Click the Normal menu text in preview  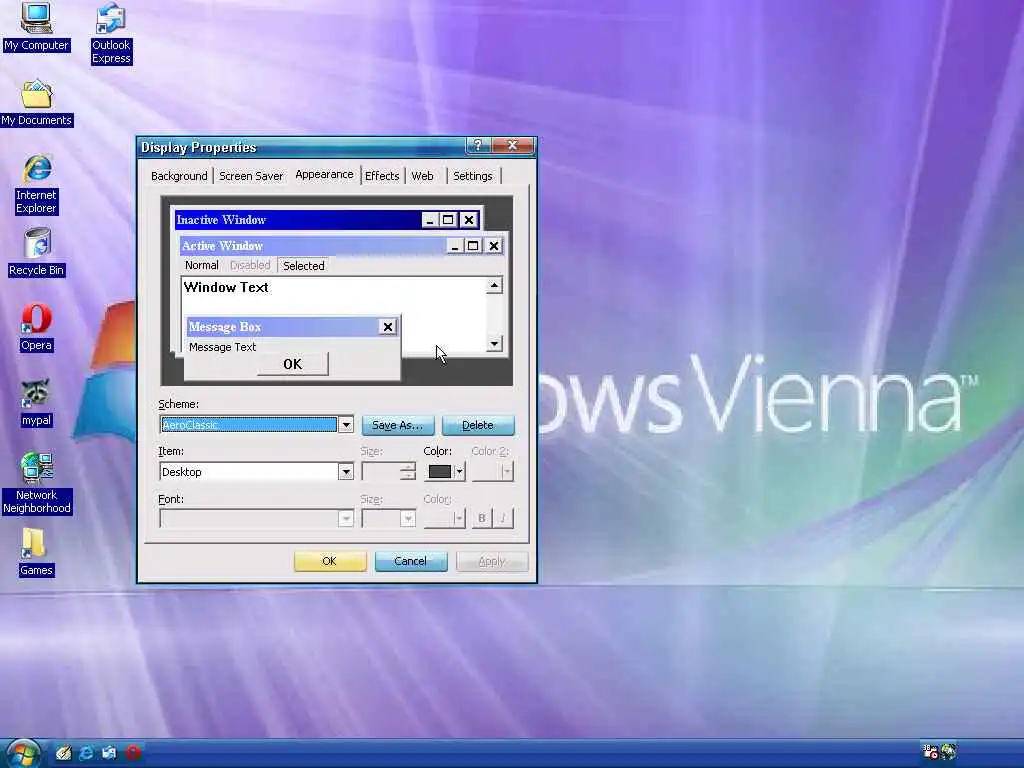(201, 265)
